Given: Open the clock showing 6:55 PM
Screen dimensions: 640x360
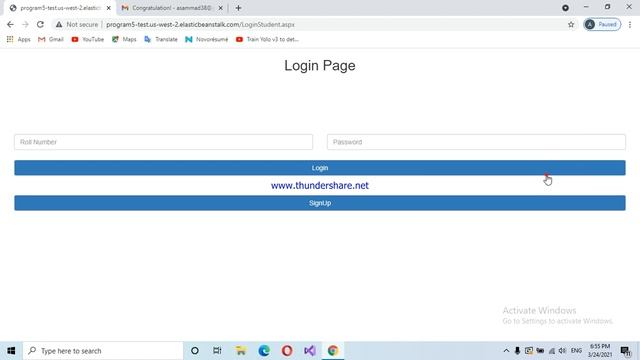Looking at the screenshot, I should (600, 351).
